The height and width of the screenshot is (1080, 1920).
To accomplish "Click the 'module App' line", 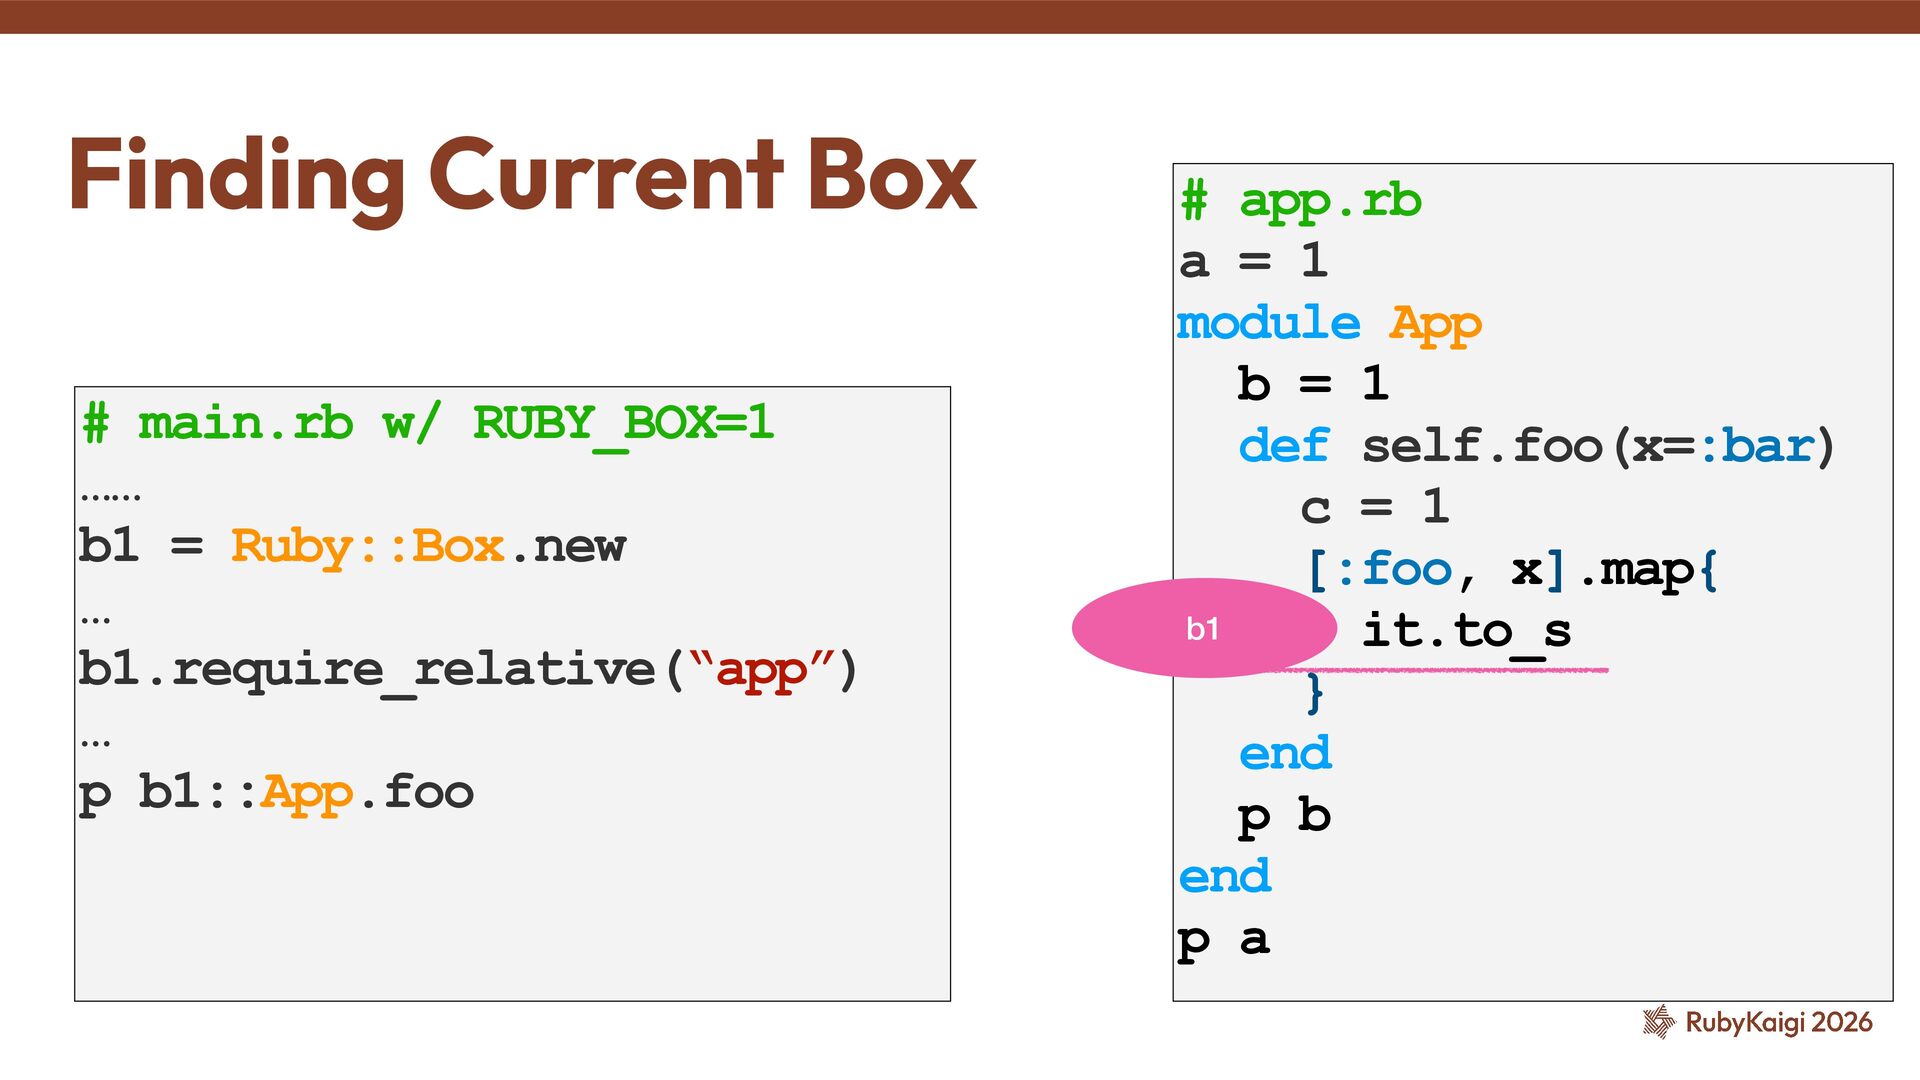I will [1328, 323].
